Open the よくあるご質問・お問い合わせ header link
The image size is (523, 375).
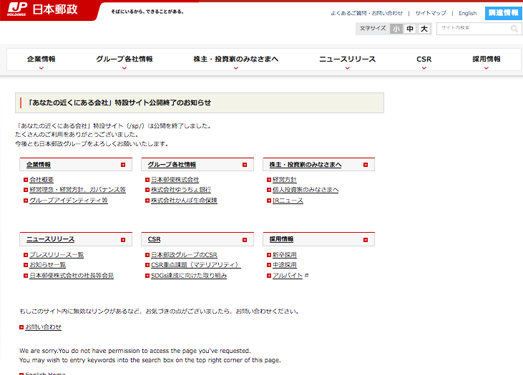point(367,13)
